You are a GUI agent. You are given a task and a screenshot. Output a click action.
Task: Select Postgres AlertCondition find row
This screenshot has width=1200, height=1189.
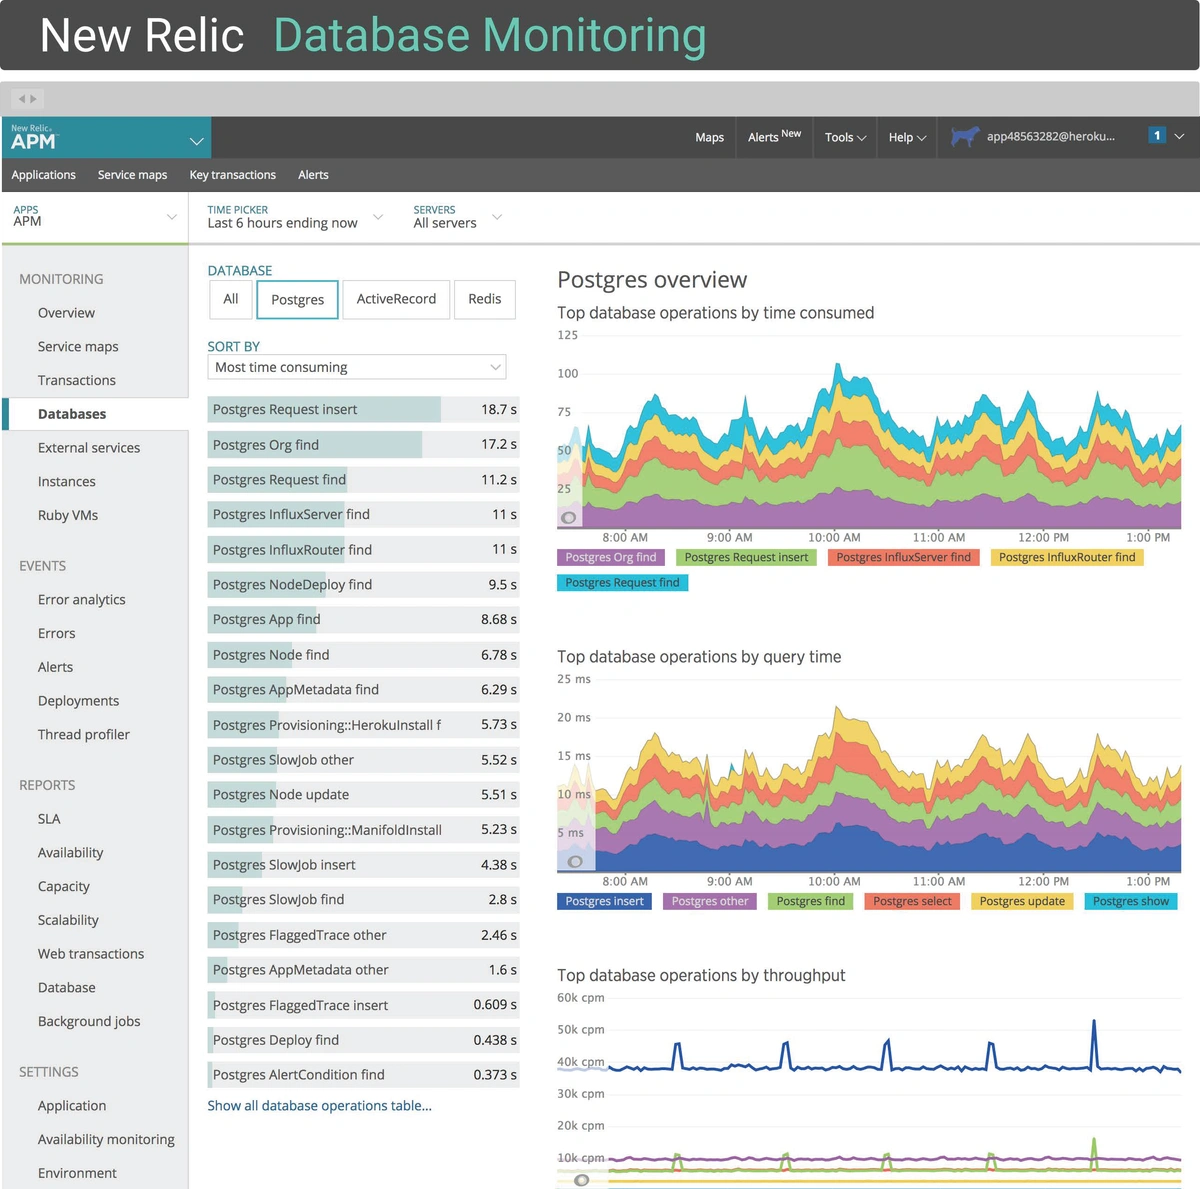pyautogui.click(x=363, y=1075)
